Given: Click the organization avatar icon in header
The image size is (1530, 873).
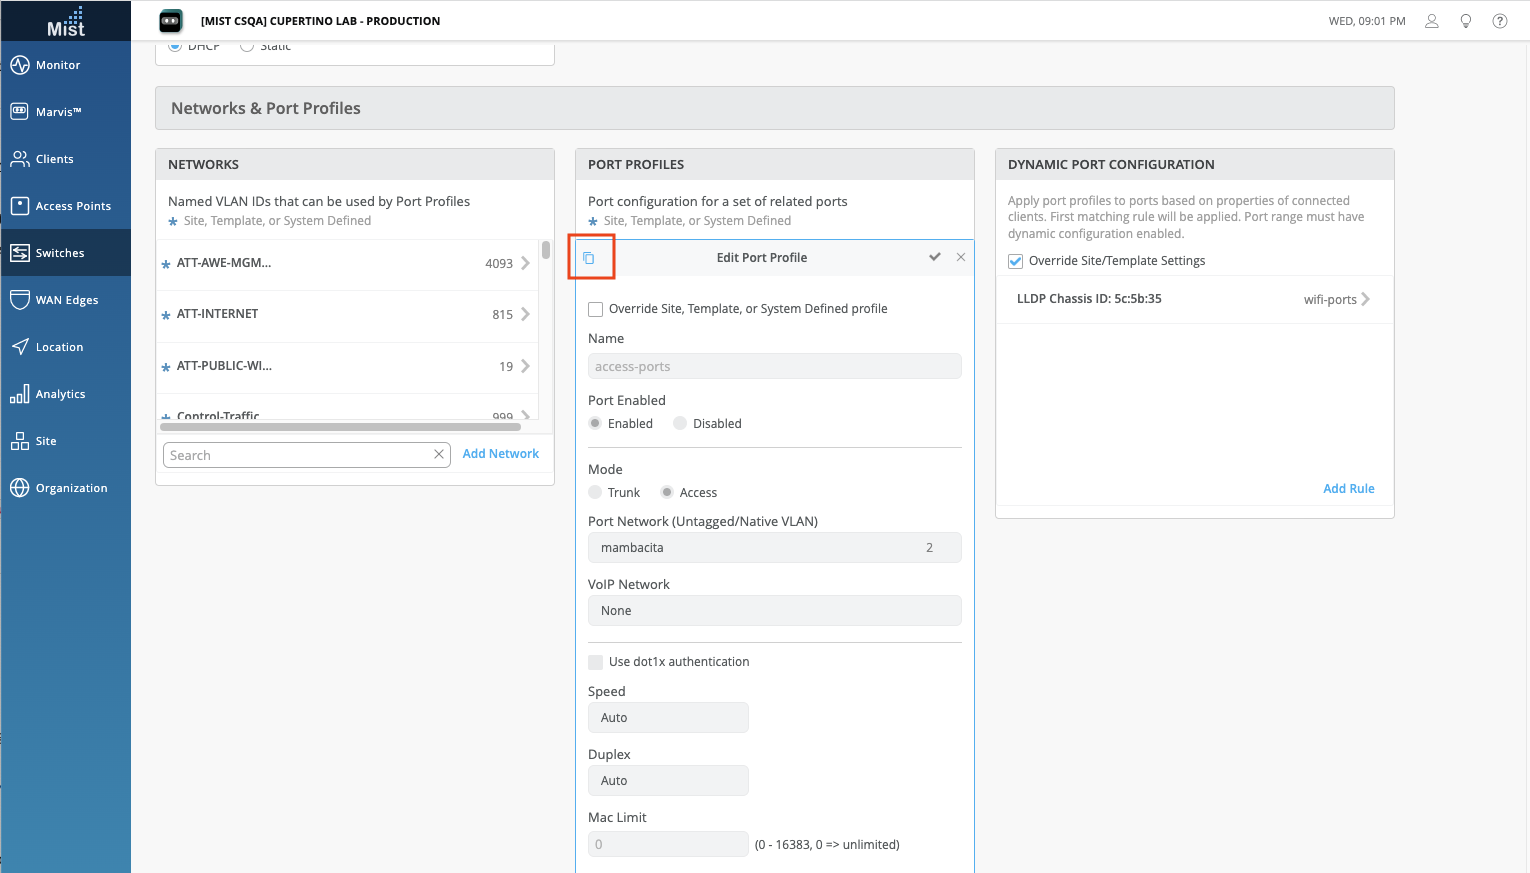Looking at the screenshot, I should [171, 21].
